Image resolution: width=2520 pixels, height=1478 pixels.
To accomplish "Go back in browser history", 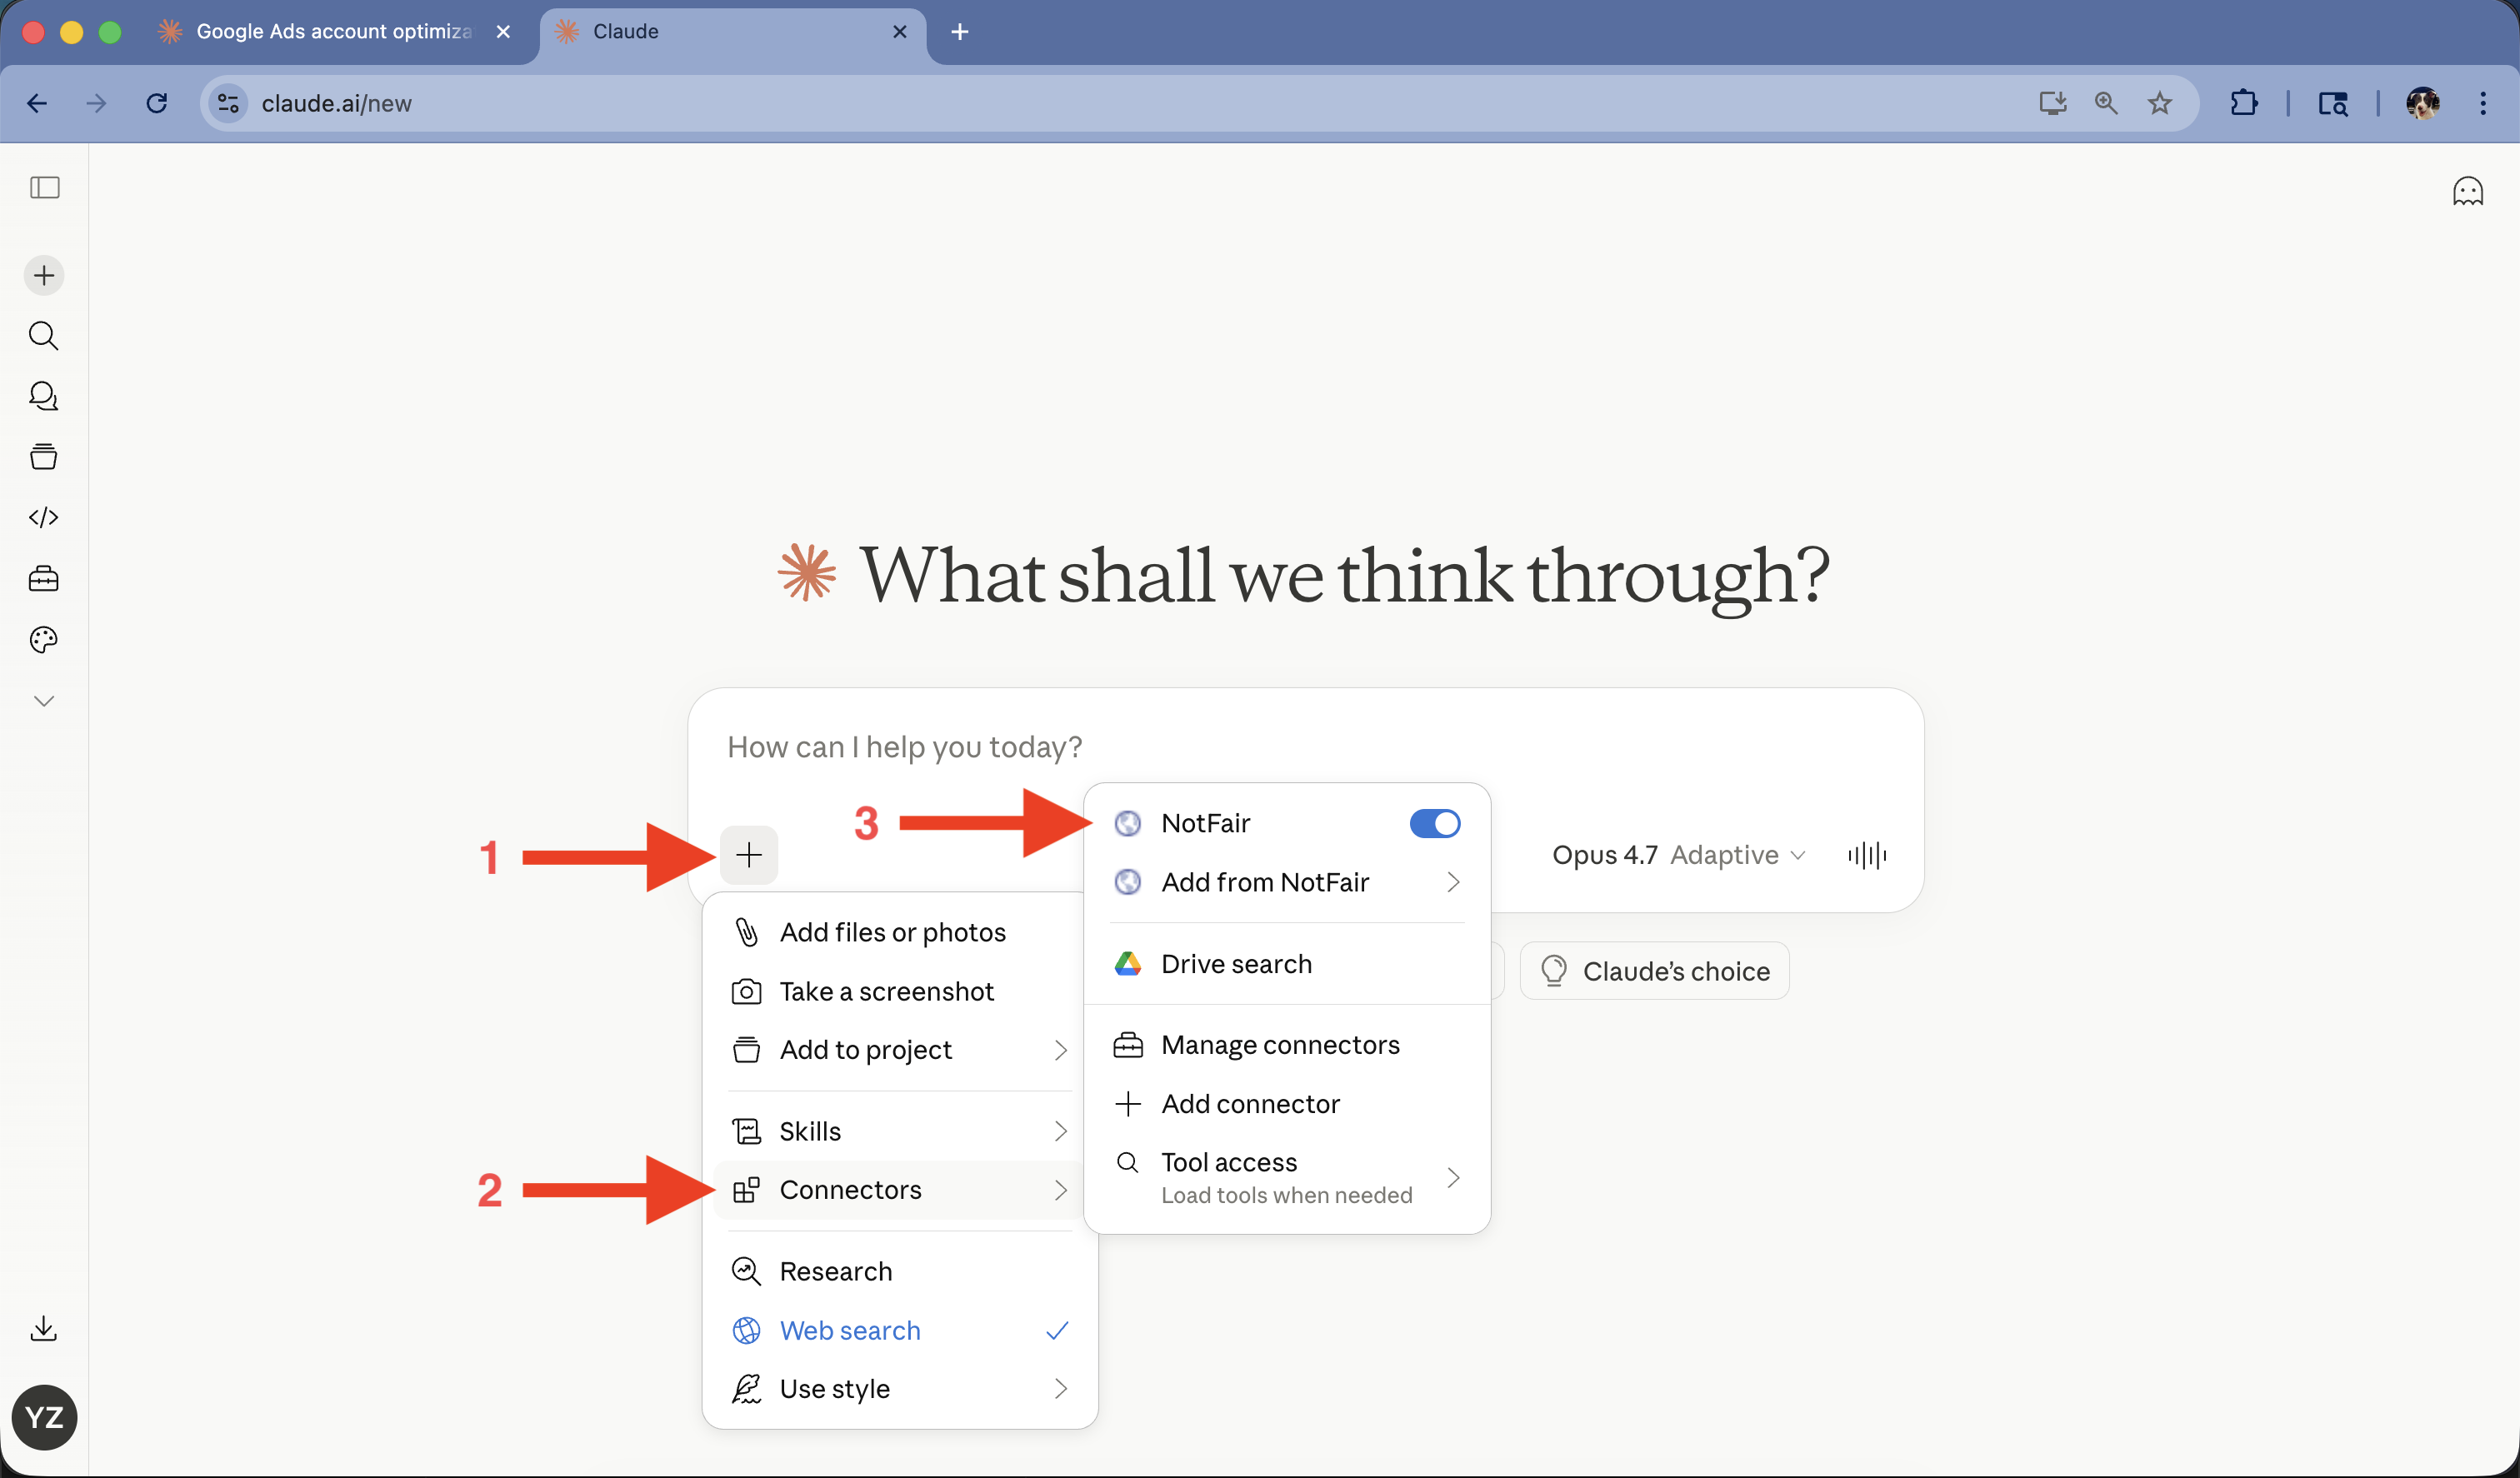I will (37, 103).
